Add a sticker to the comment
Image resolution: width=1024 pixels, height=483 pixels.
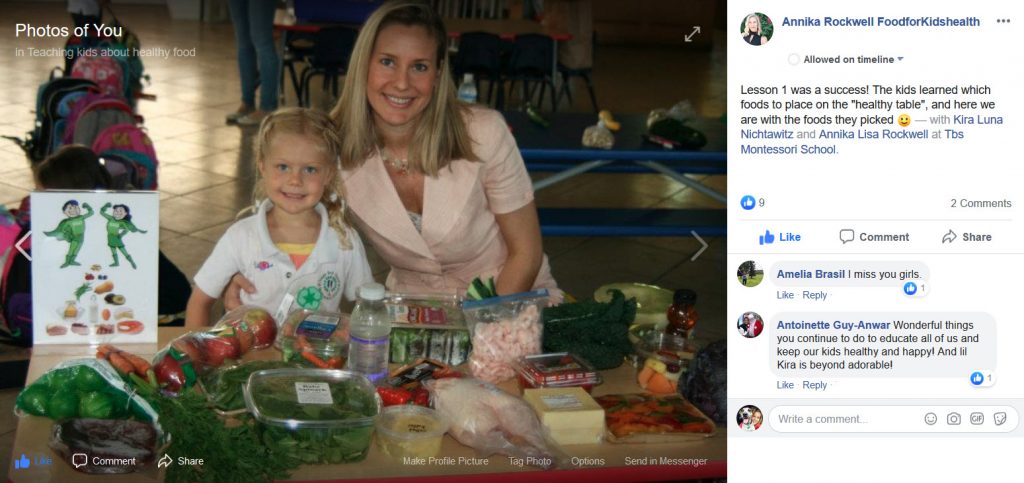[1000, 419]
